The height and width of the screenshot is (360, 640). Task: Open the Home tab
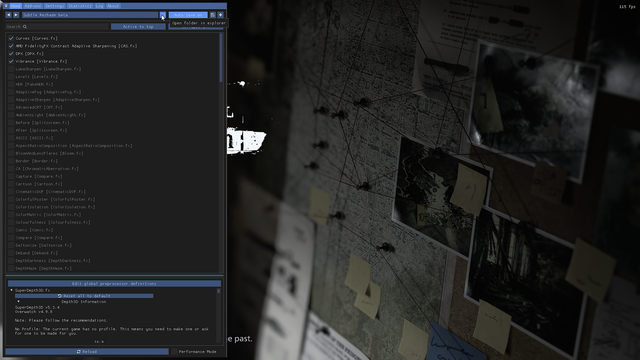click(16, 6)
